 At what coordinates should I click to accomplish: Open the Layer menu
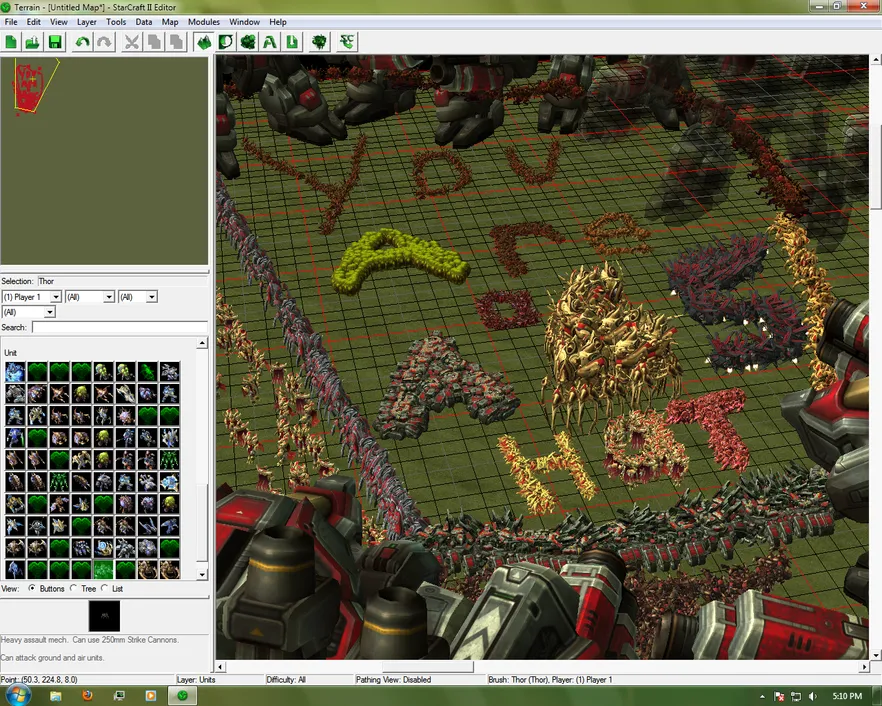click(x=87, y=22)
